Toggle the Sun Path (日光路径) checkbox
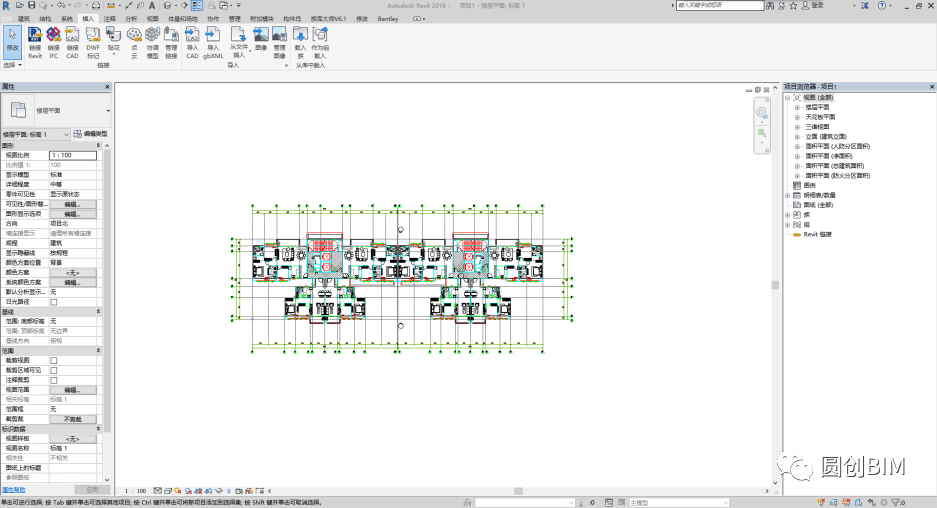 54,302
